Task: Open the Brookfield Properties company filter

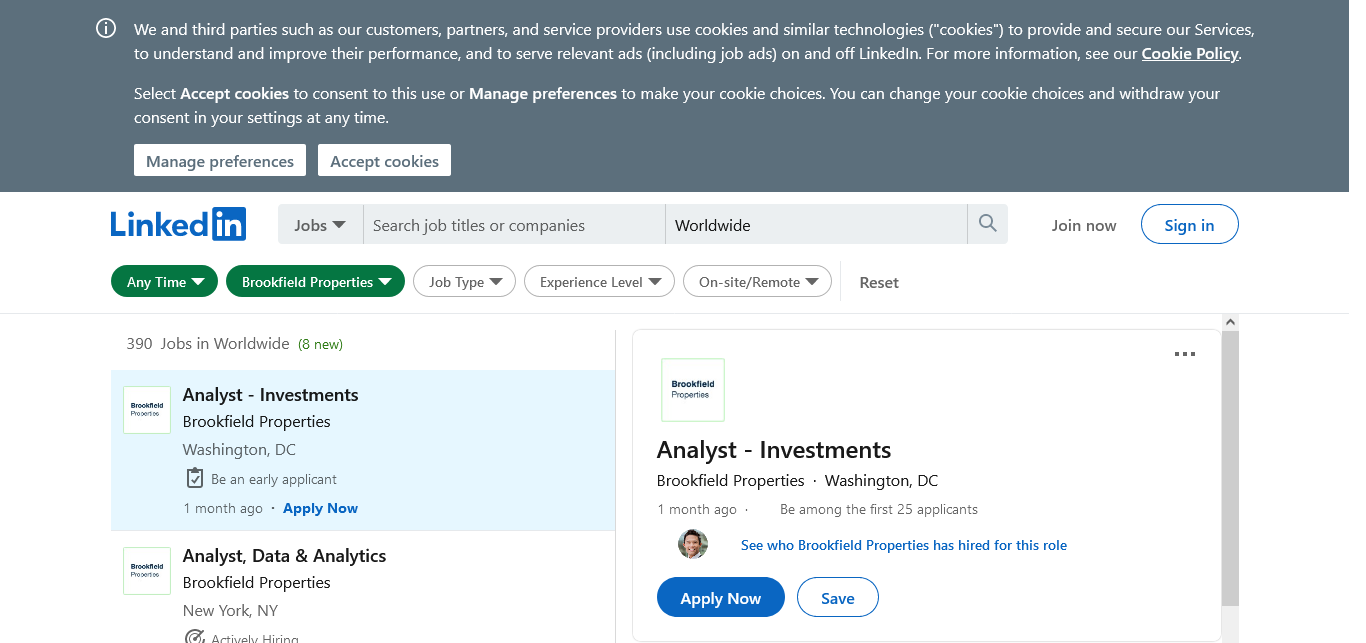Action: (x=315, y=282)
